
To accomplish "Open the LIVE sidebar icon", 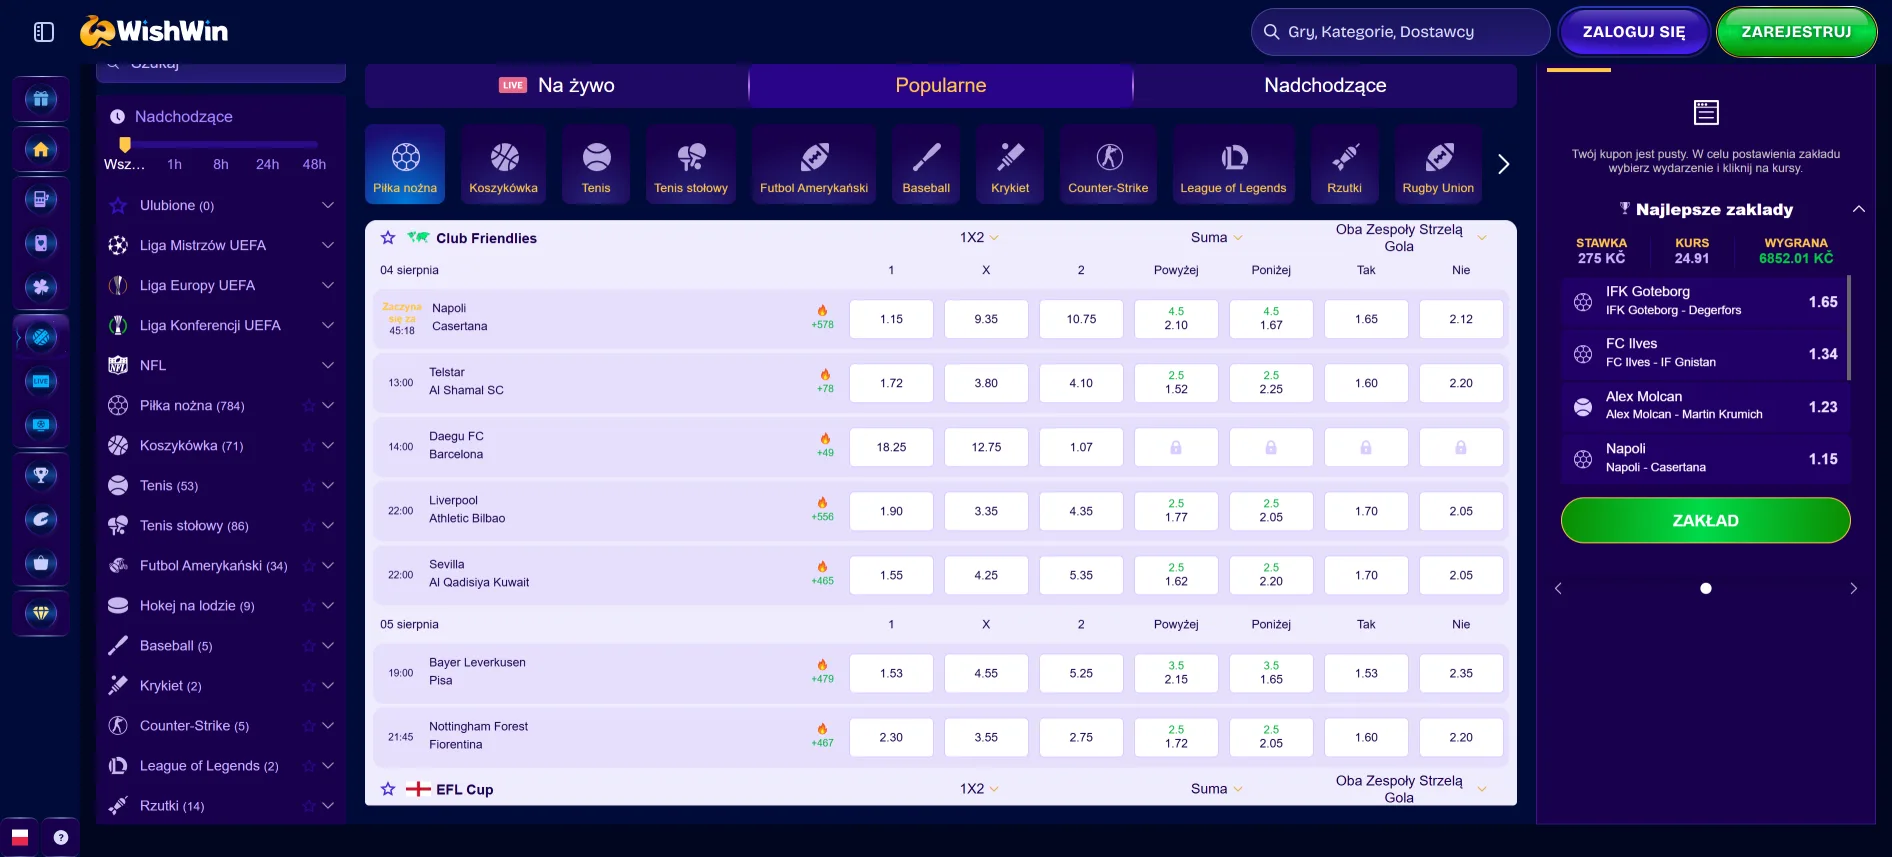I will 41,381.
